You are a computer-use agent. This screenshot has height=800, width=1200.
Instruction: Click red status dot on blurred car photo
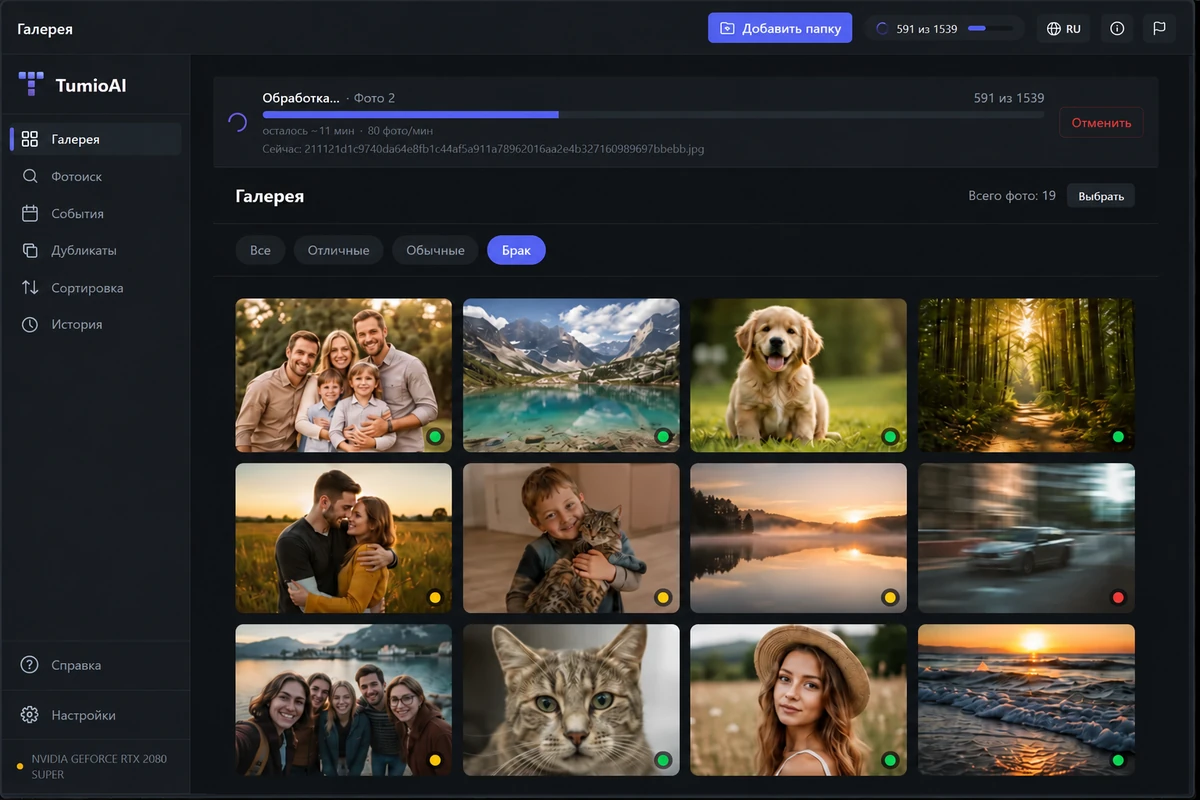tap(1118, 598)
